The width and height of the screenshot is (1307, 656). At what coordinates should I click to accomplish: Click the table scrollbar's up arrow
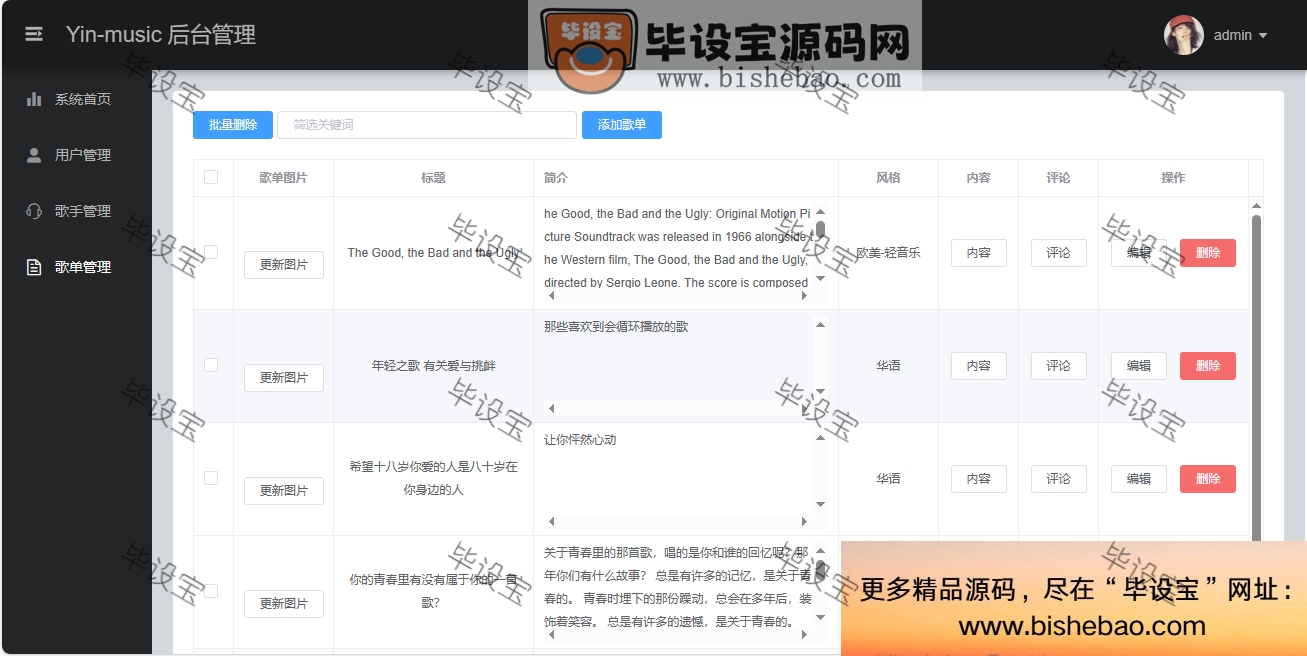click(x=1257, y=205)
